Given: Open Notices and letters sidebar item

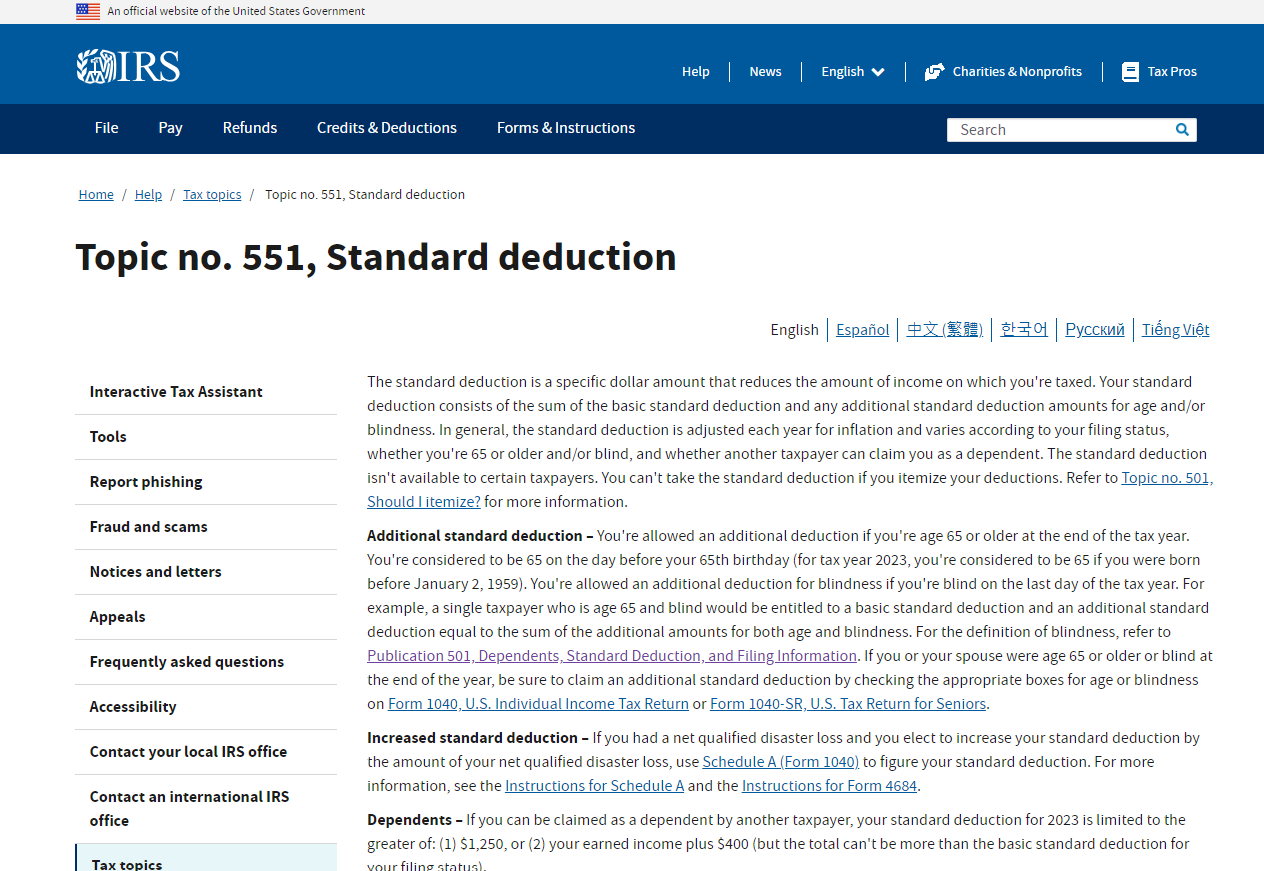Looking at the screenshot, I should 206,572.
